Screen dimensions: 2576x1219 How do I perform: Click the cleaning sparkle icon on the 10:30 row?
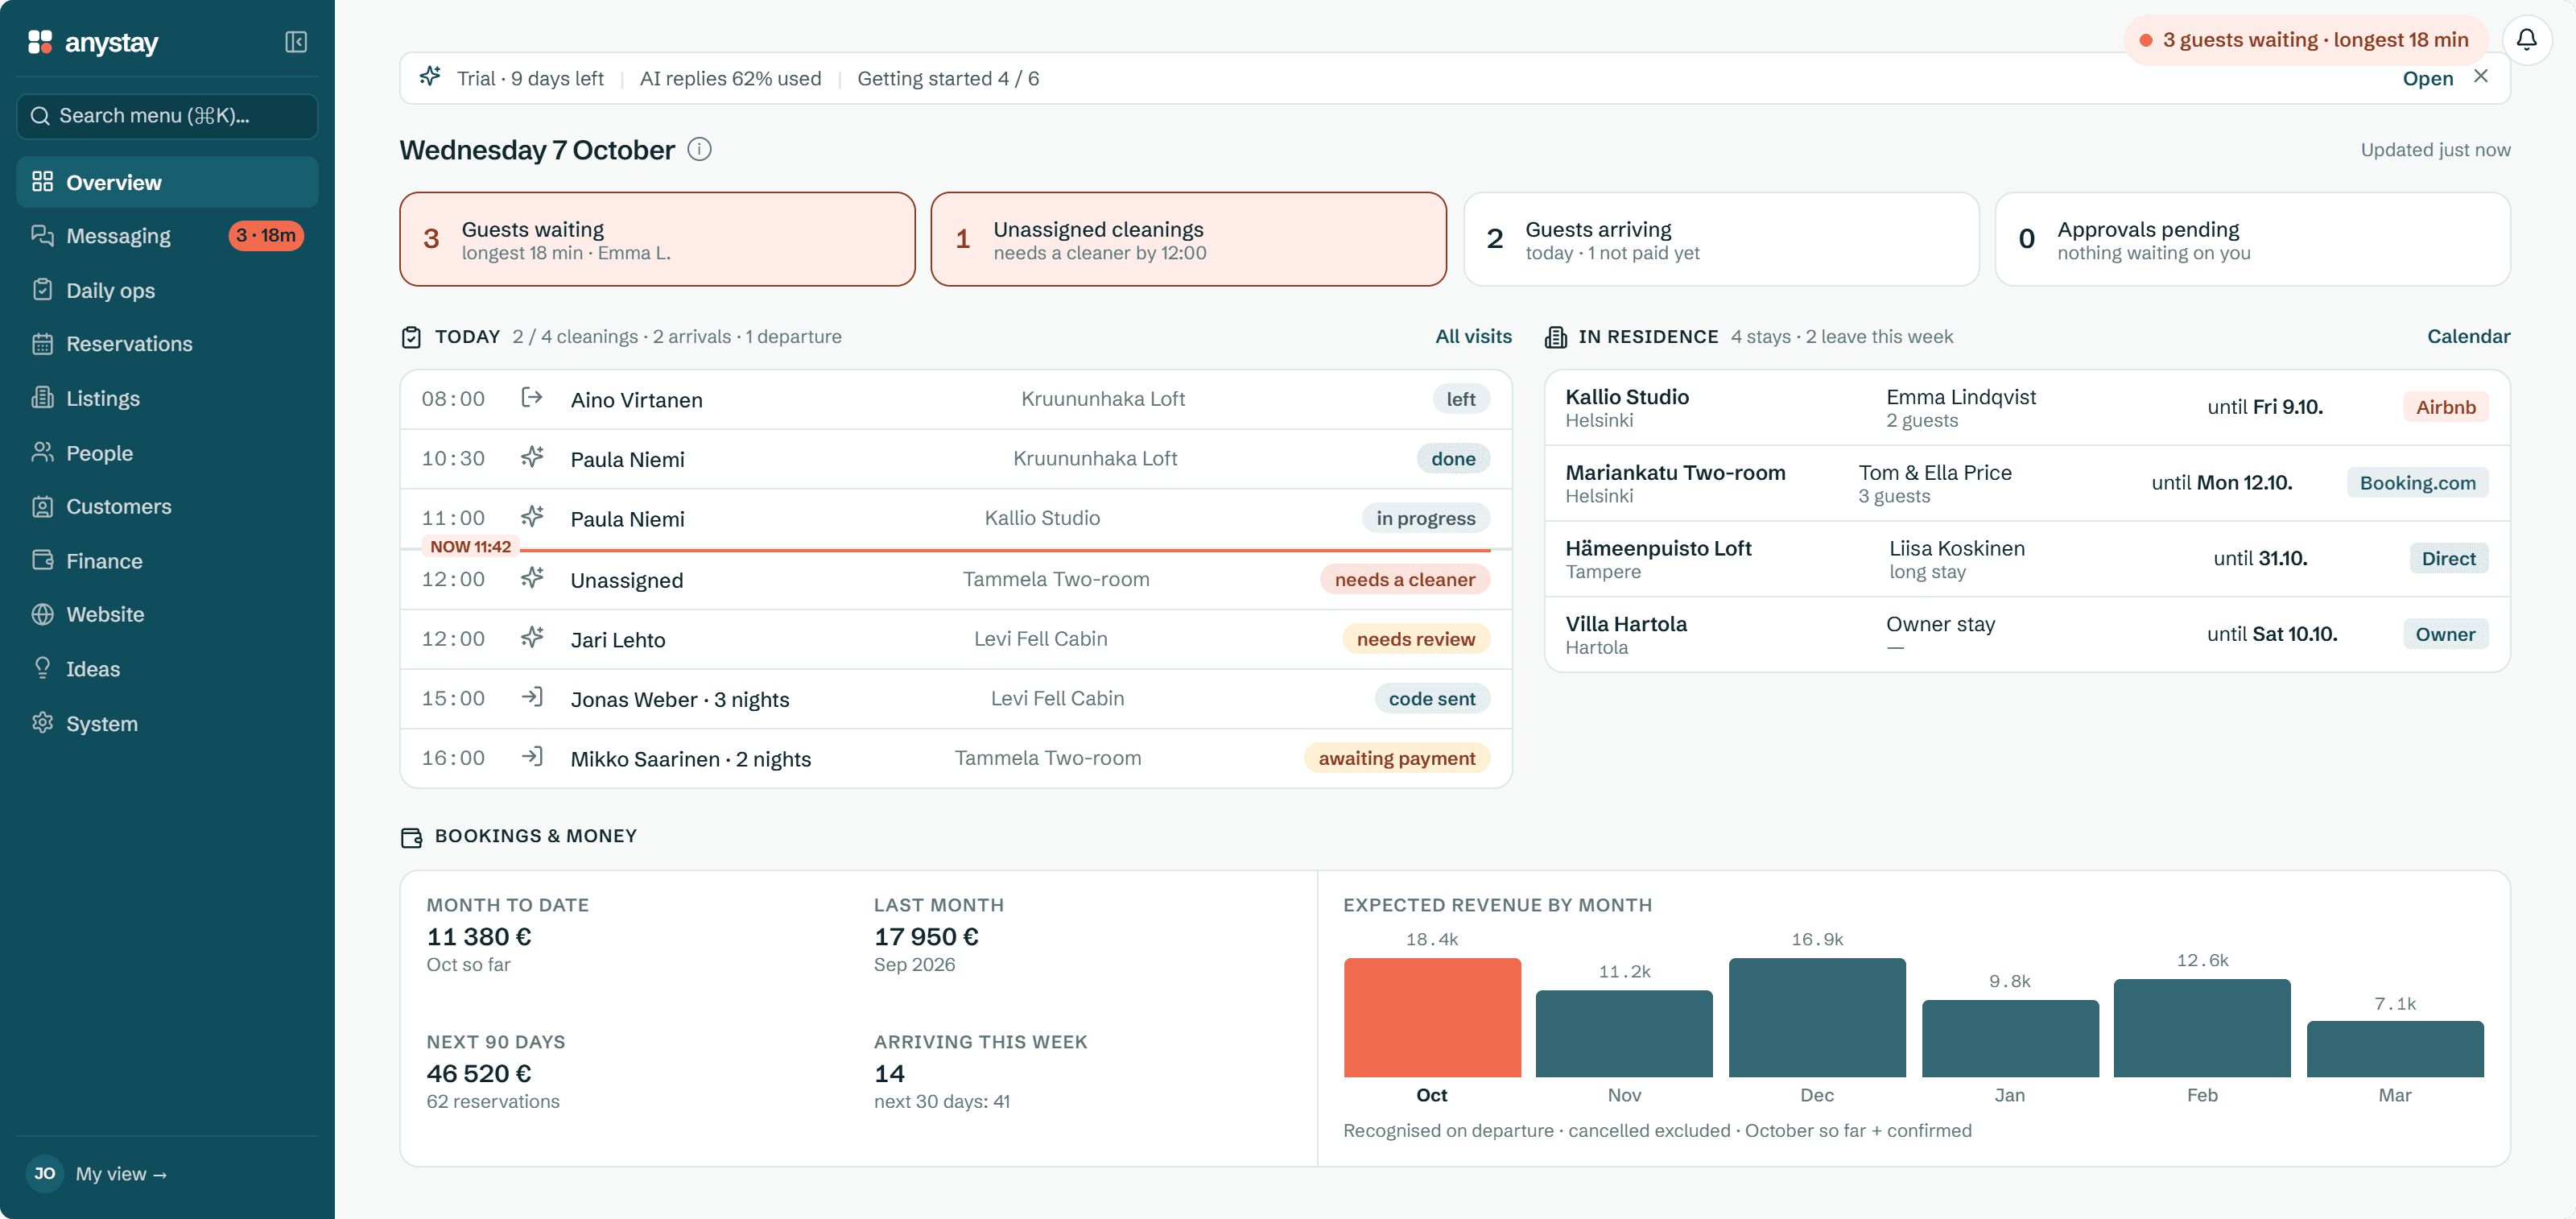pos(532,458)
